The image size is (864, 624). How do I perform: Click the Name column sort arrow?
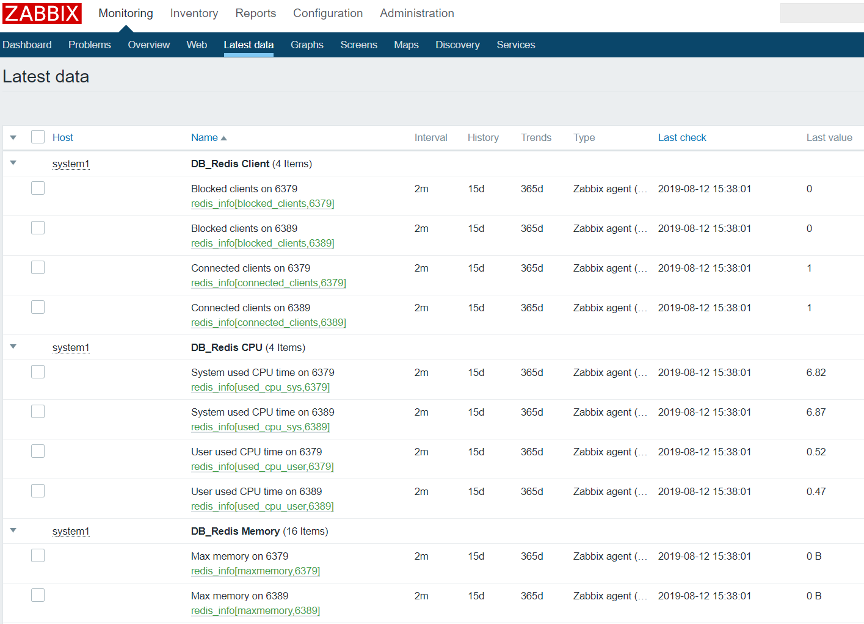(224, 138)
